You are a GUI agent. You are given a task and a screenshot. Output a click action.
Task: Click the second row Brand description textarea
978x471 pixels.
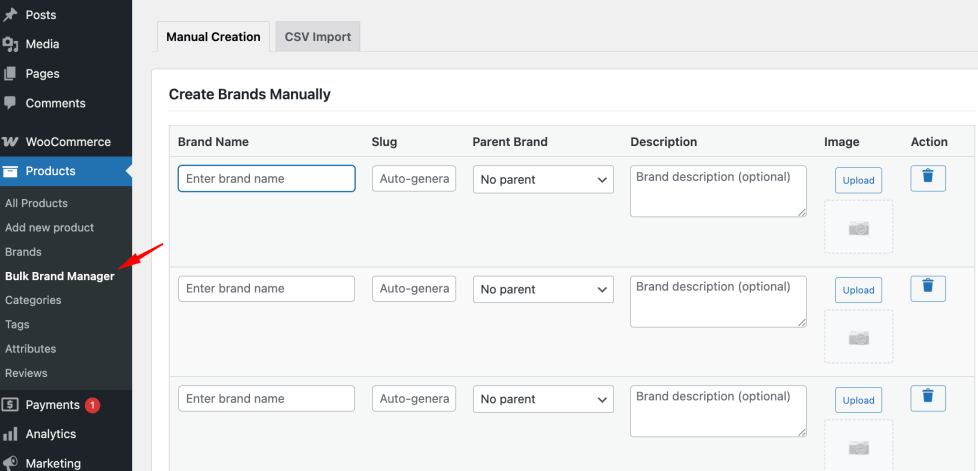719,301
